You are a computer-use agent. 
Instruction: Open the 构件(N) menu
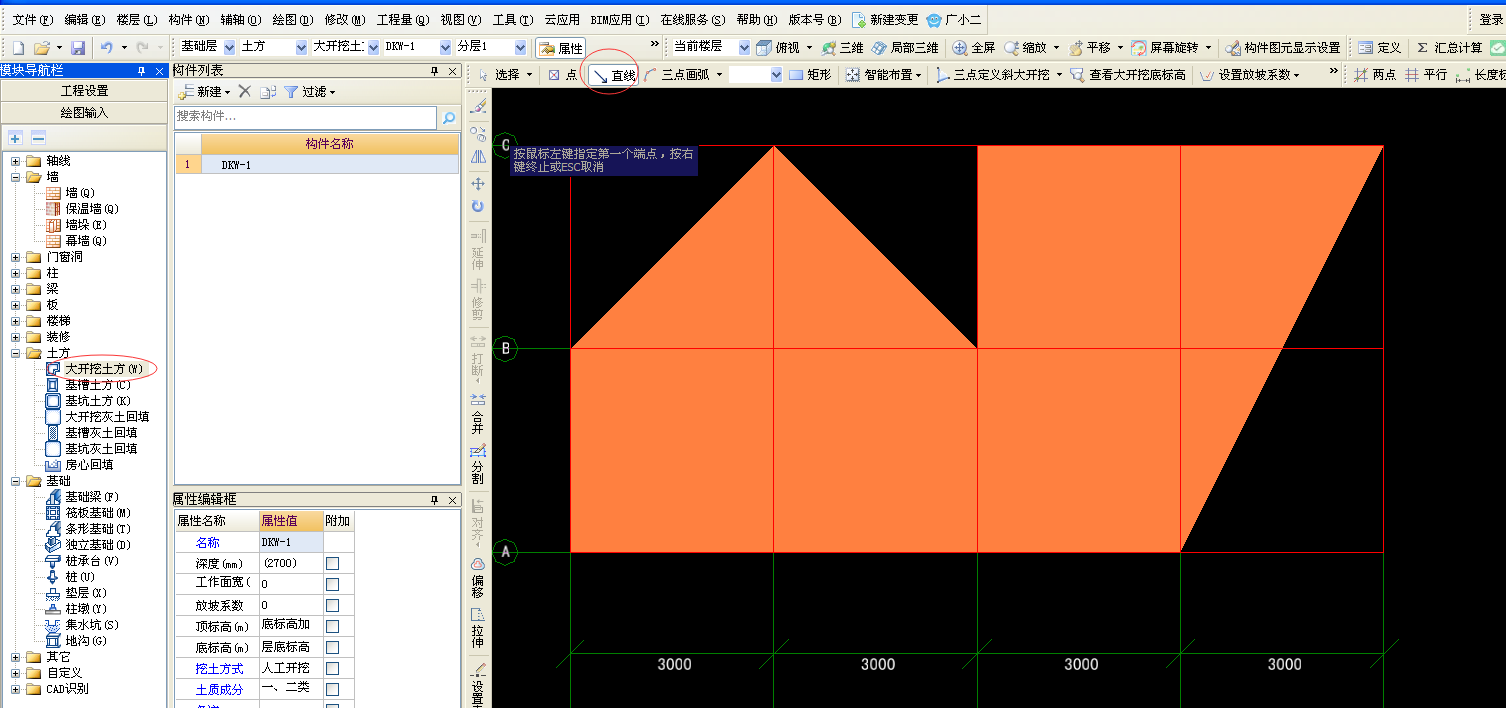(x=189, y=20)
